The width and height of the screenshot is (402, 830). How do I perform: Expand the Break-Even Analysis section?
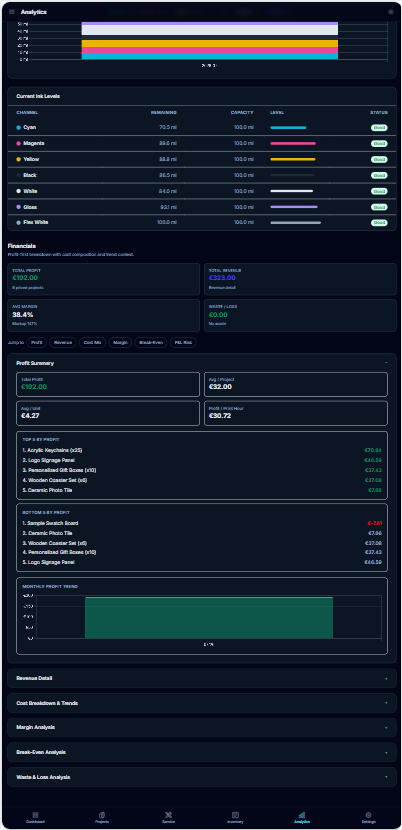202,752
